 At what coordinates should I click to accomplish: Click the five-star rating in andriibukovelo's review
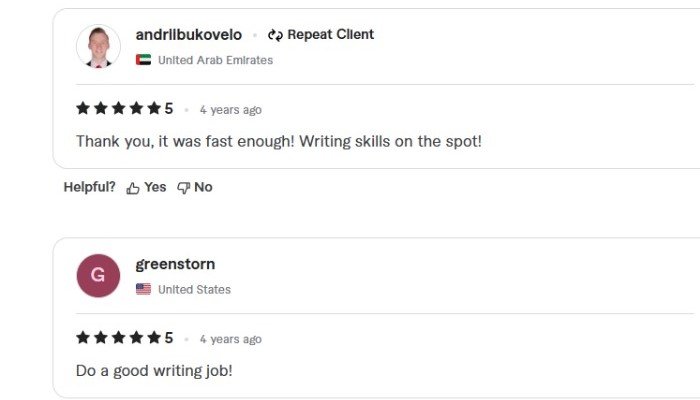tap(118, 109)
